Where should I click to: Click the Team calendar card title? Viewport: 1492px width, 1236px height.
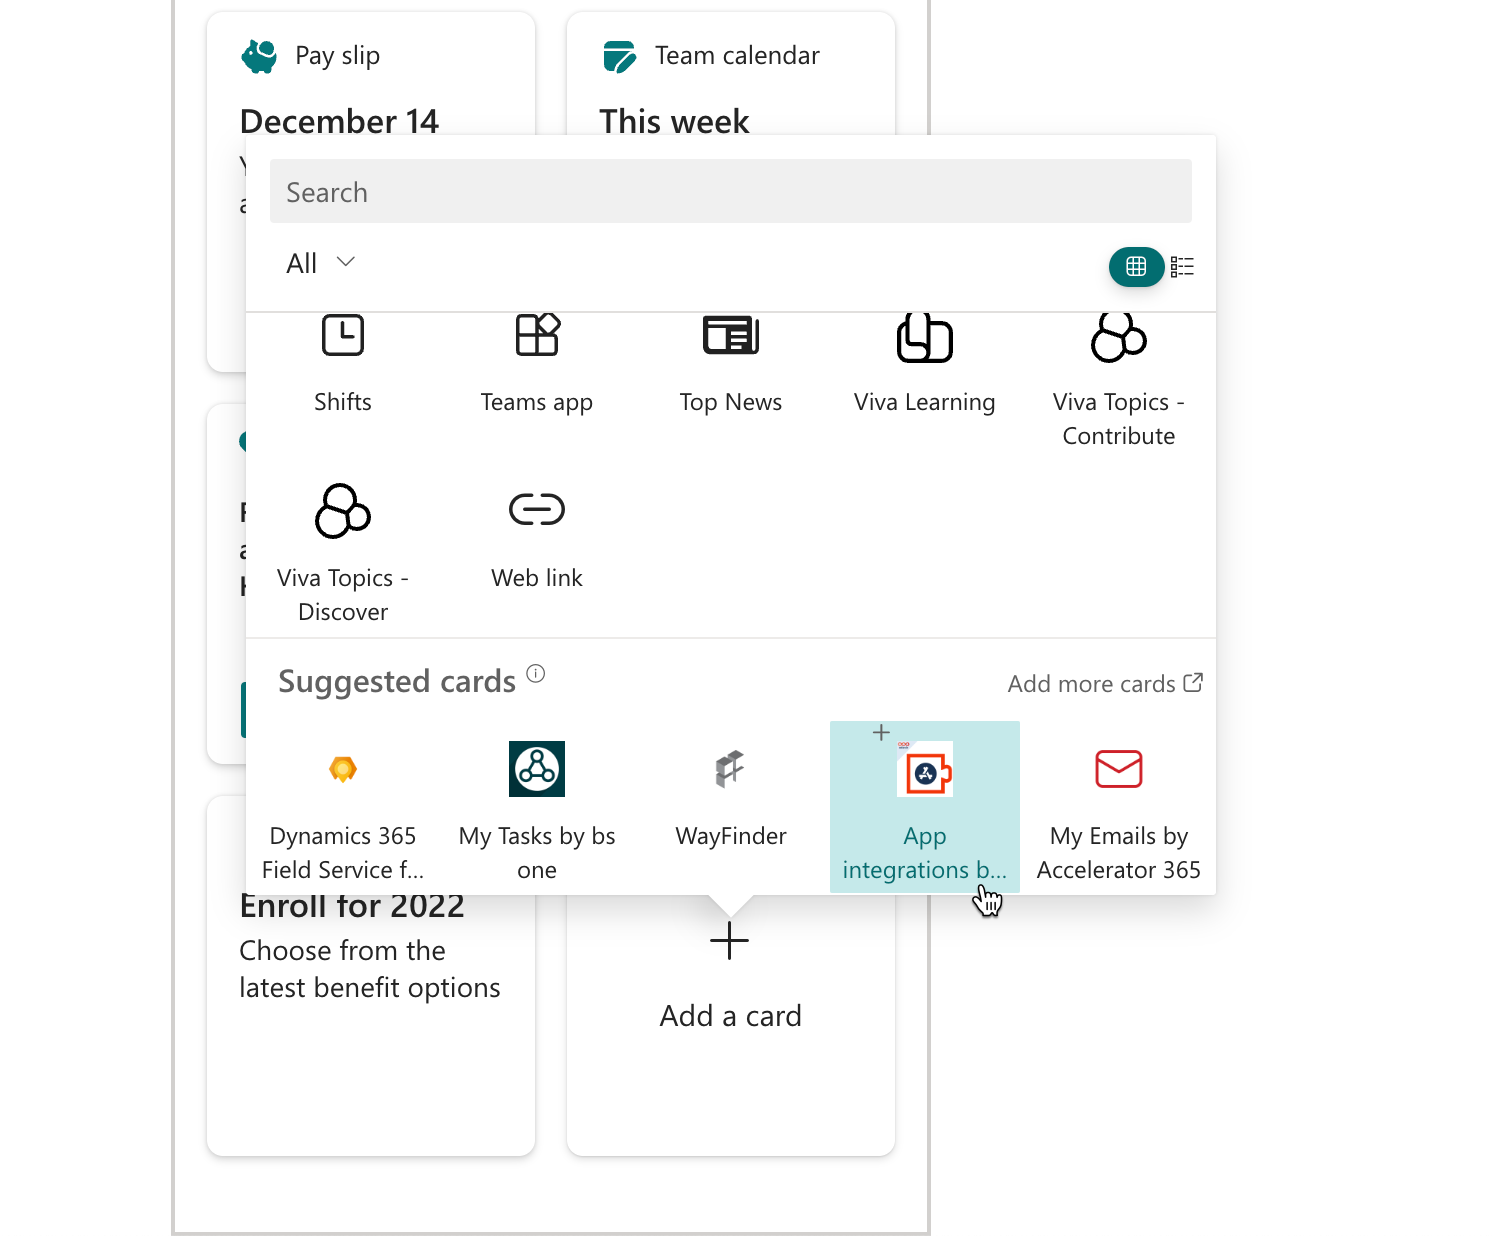tap(737, 56)
